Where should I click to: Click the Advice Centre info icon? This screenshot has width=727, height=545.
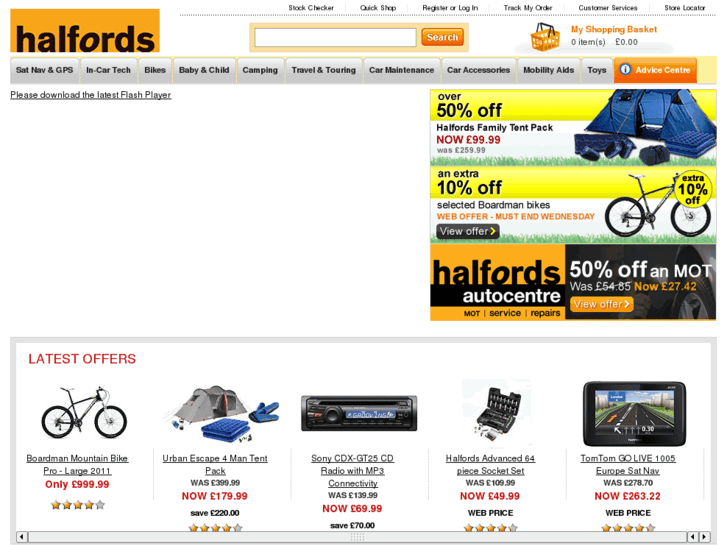coord(625,70)
